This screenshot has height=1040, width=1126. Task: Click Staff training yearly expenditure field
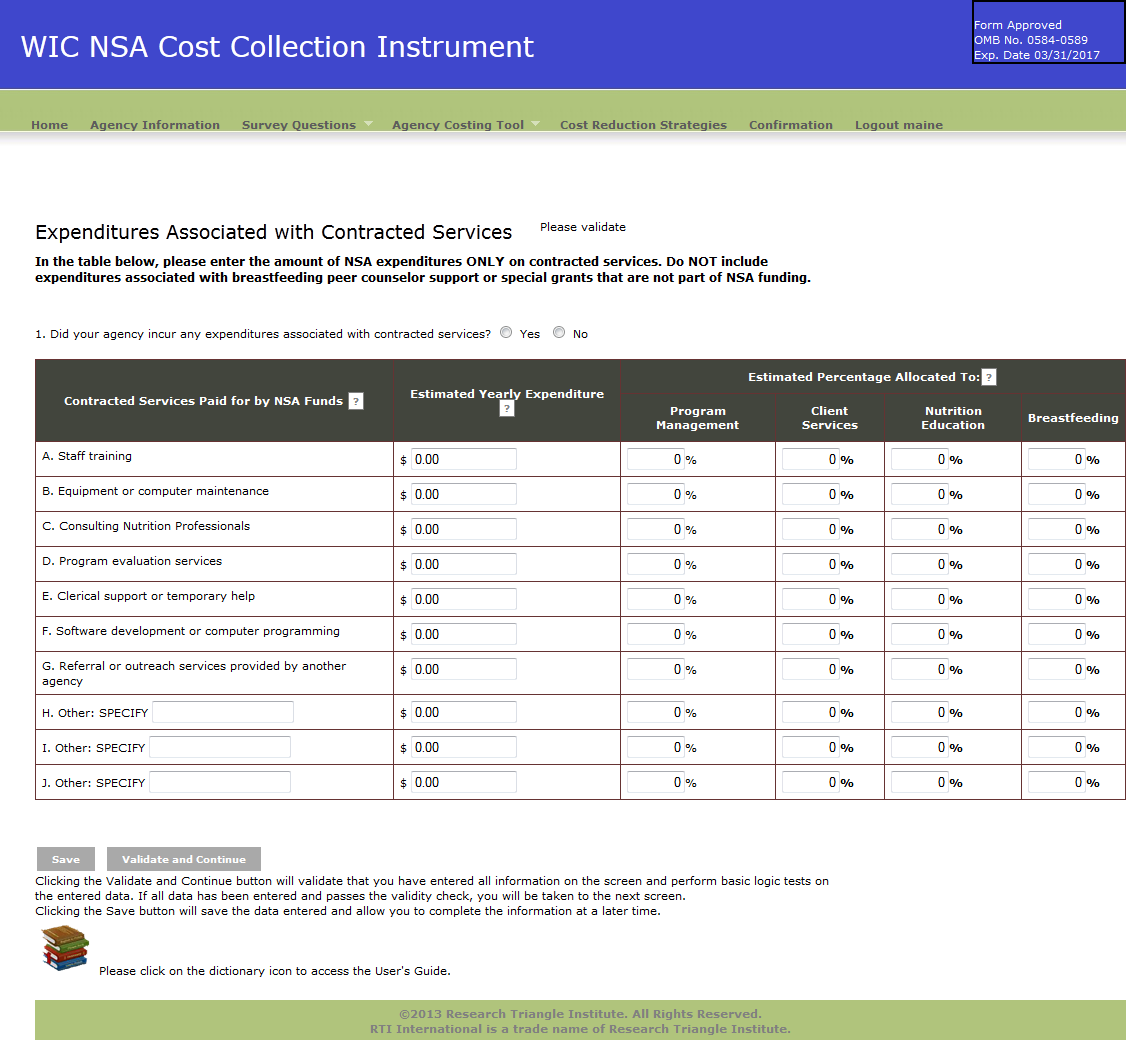click(x=463, y=459)
